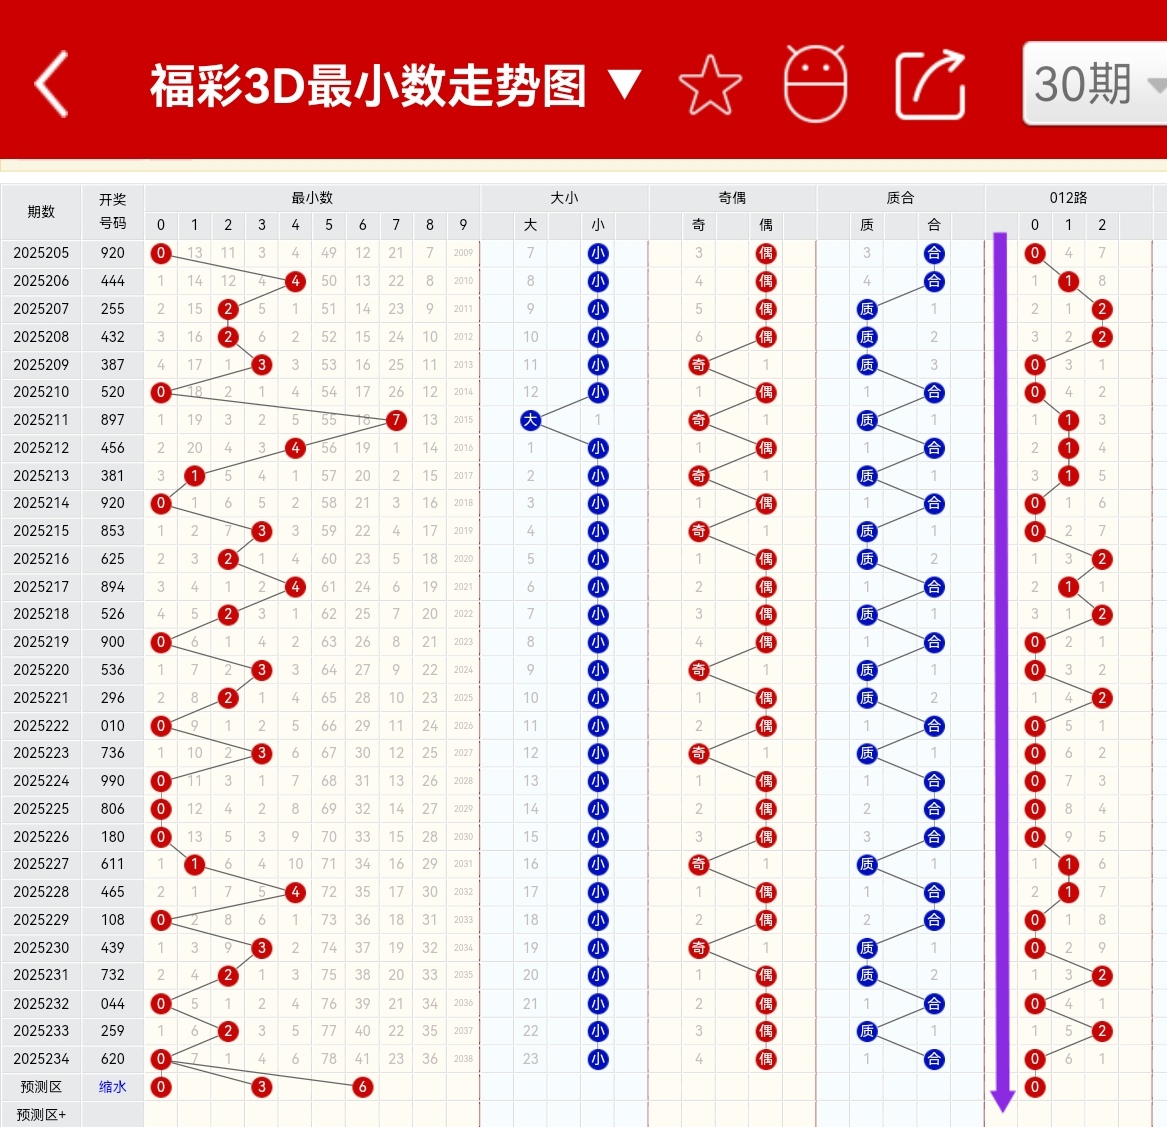Click the 质合 column group header
The width and height of the screenshot is (1167, 1127).
901,198
